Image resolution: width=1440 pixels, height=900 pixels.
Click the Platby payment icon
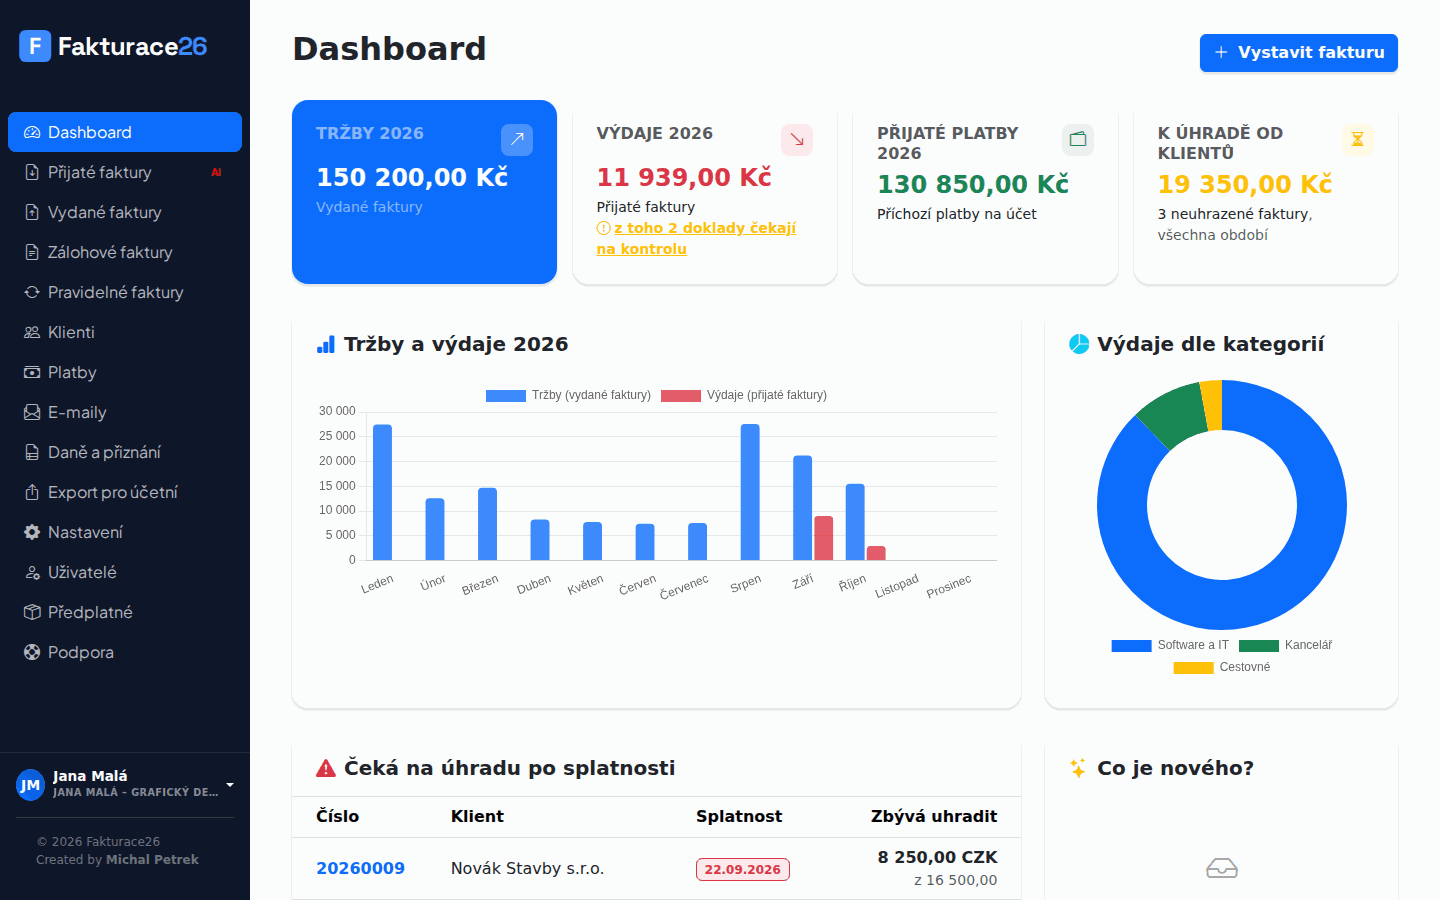[32, 372]
